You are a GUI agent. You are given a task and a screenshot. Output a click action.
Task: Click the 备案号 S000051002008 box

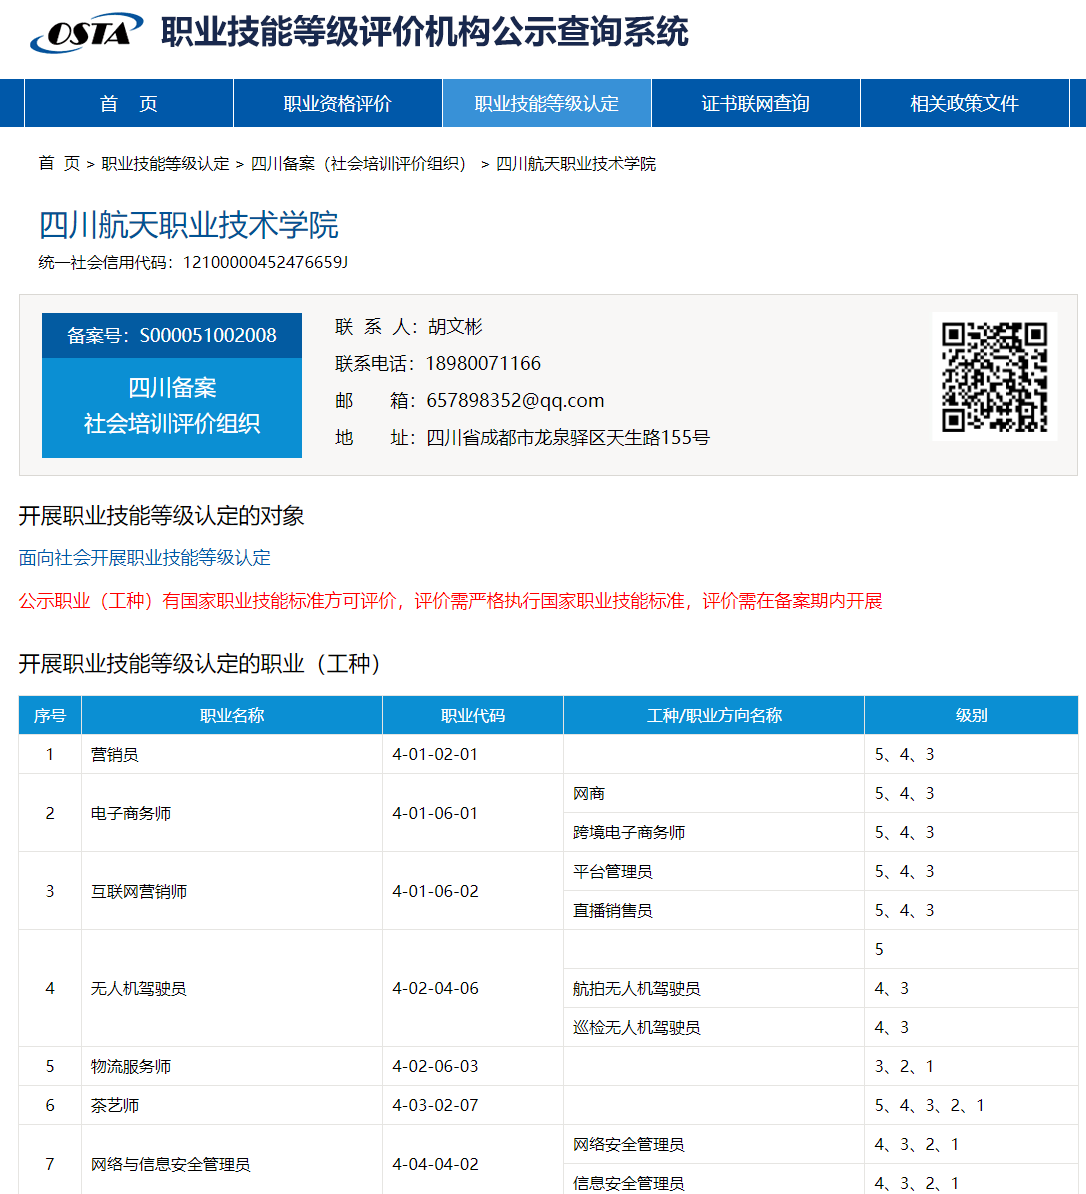pos(172,336)
